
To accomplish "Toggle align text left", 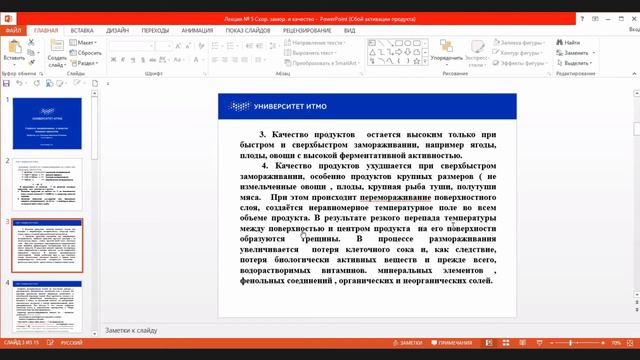I will pyautogui.click(x=215, y=60).
